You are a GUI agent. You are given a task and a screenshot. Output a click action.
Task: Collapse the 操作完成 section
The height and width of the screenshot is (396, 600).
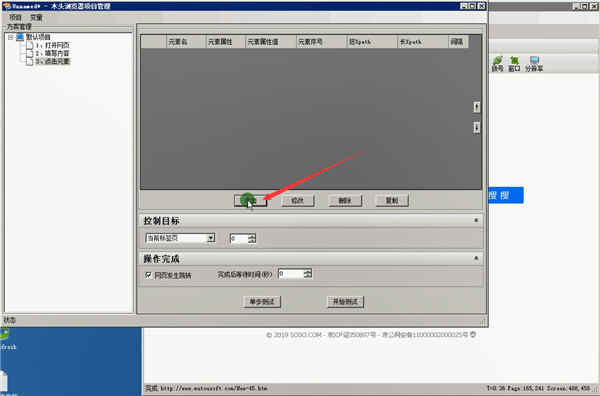476,258
